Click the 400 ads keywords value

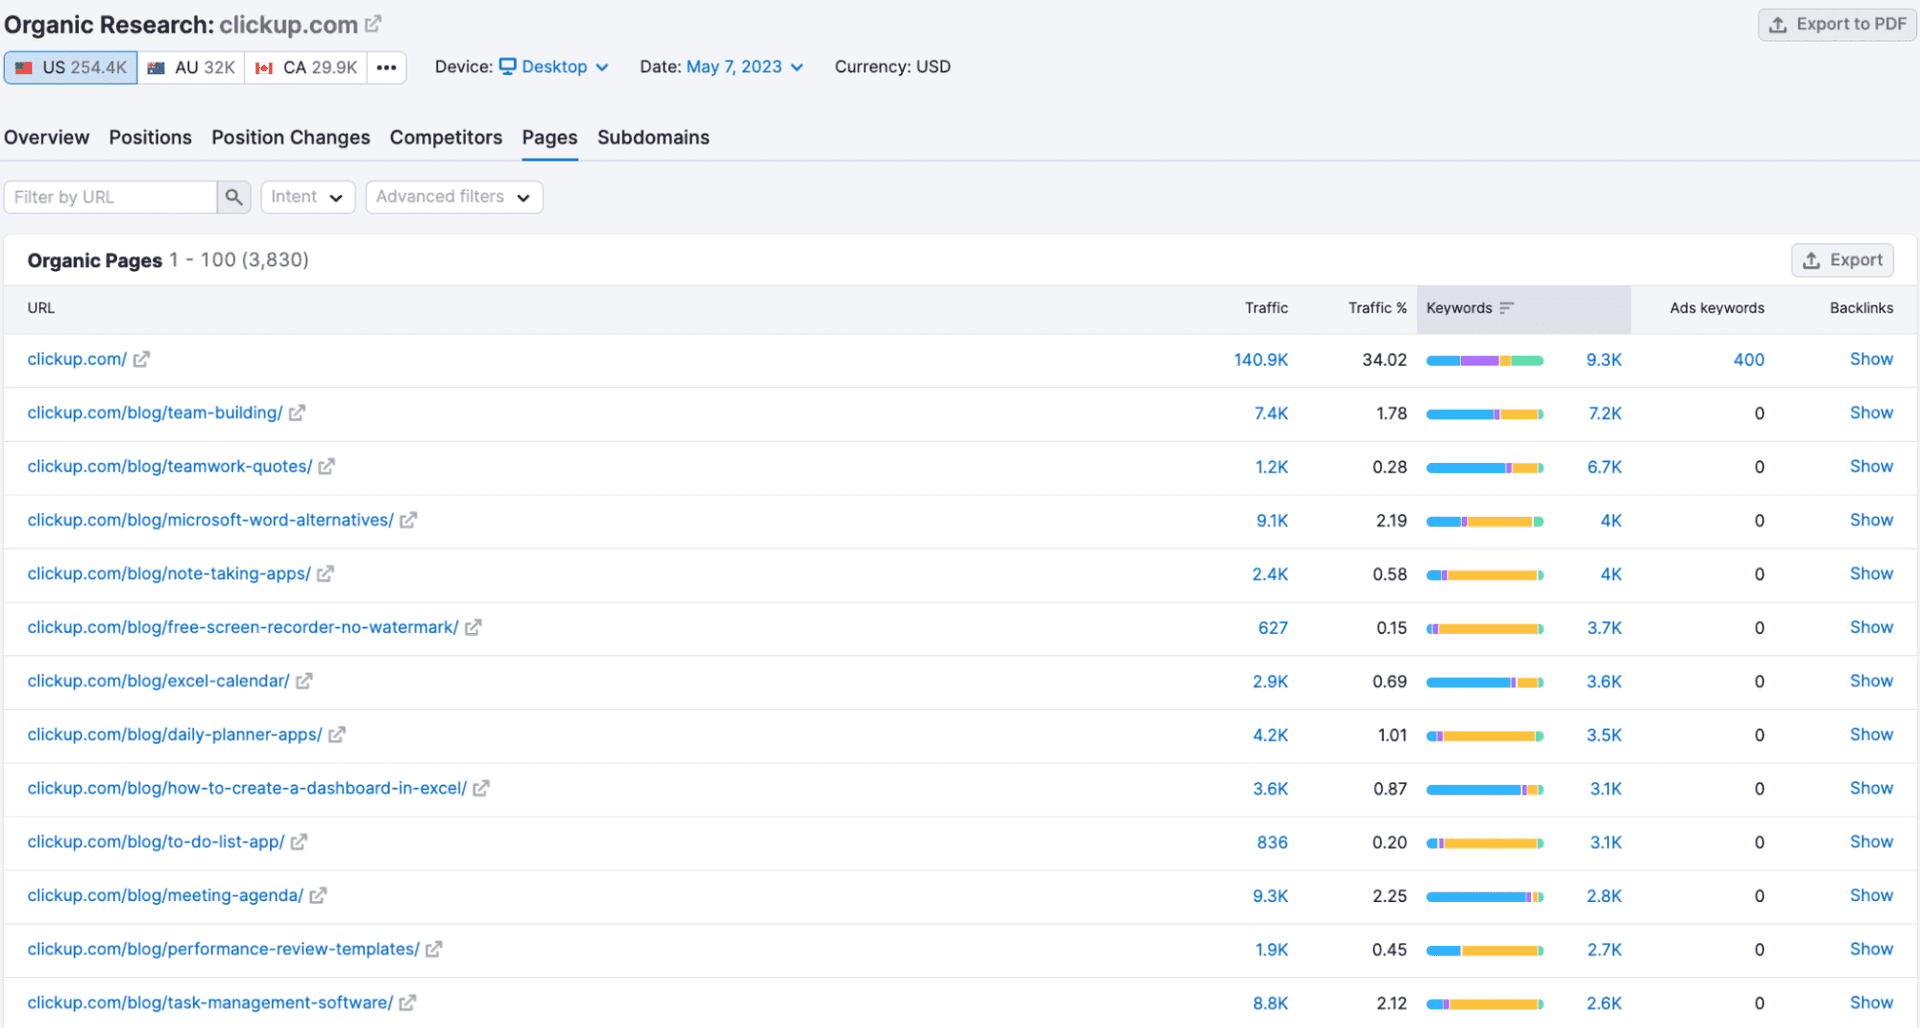1749,360
